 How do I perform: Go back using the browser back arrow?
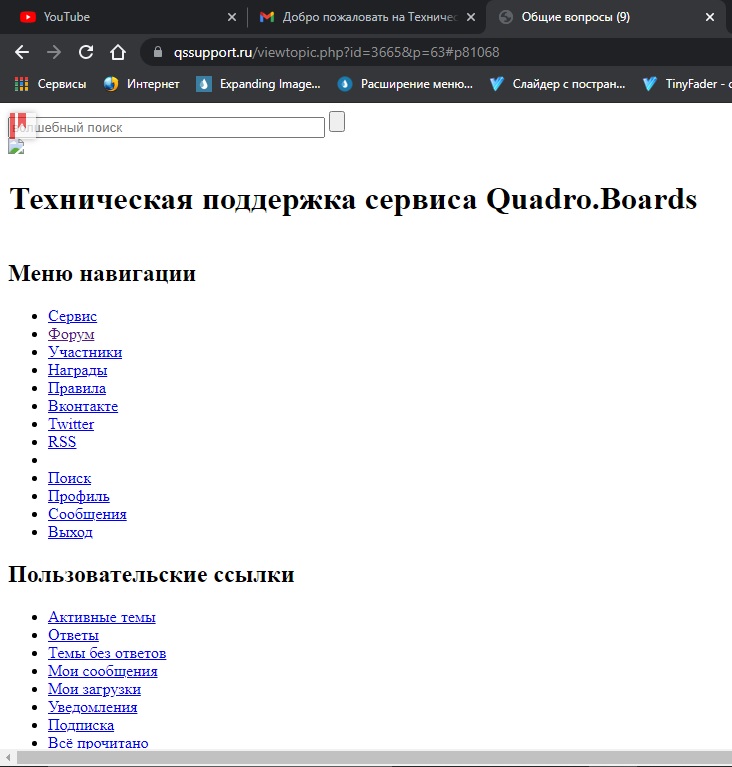coord(22,52)
